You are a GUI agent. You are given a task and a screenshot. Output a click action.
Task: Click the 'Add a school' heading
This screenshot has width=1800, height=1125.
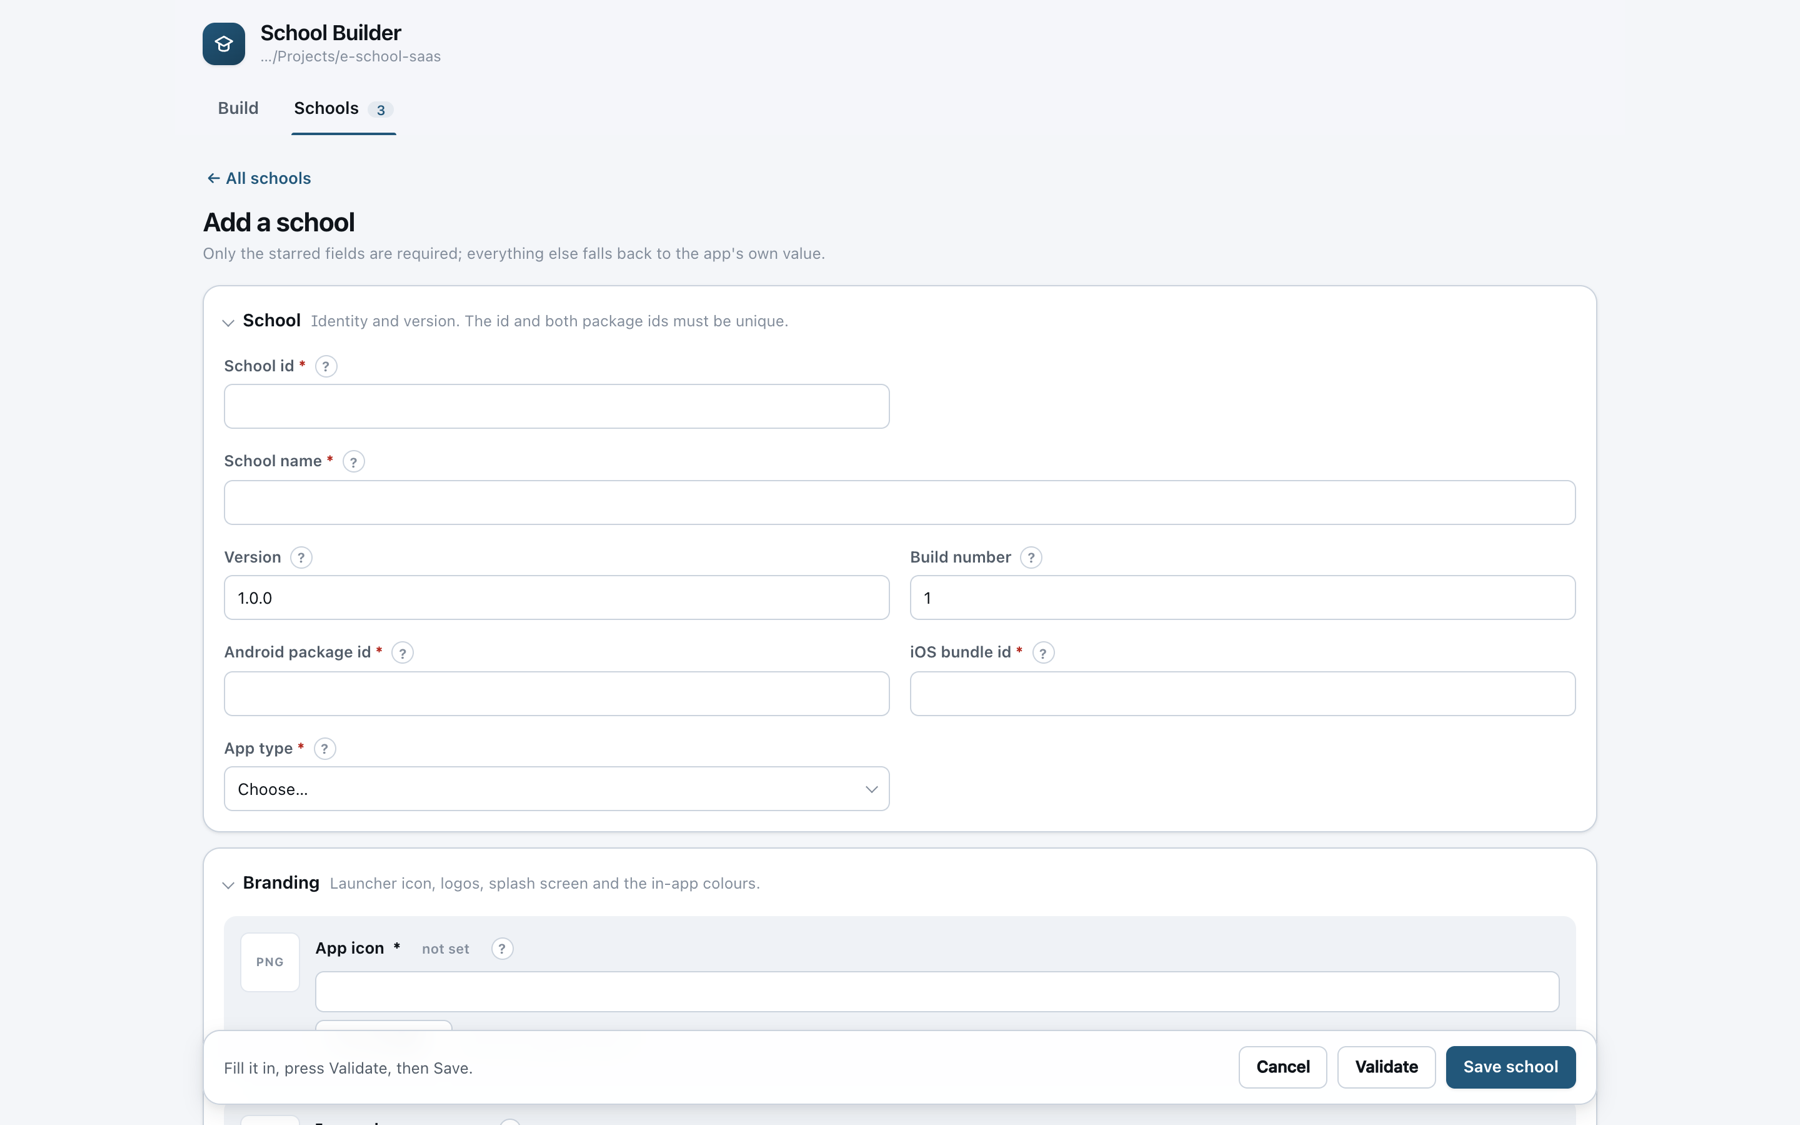click(x=279, y=222)
